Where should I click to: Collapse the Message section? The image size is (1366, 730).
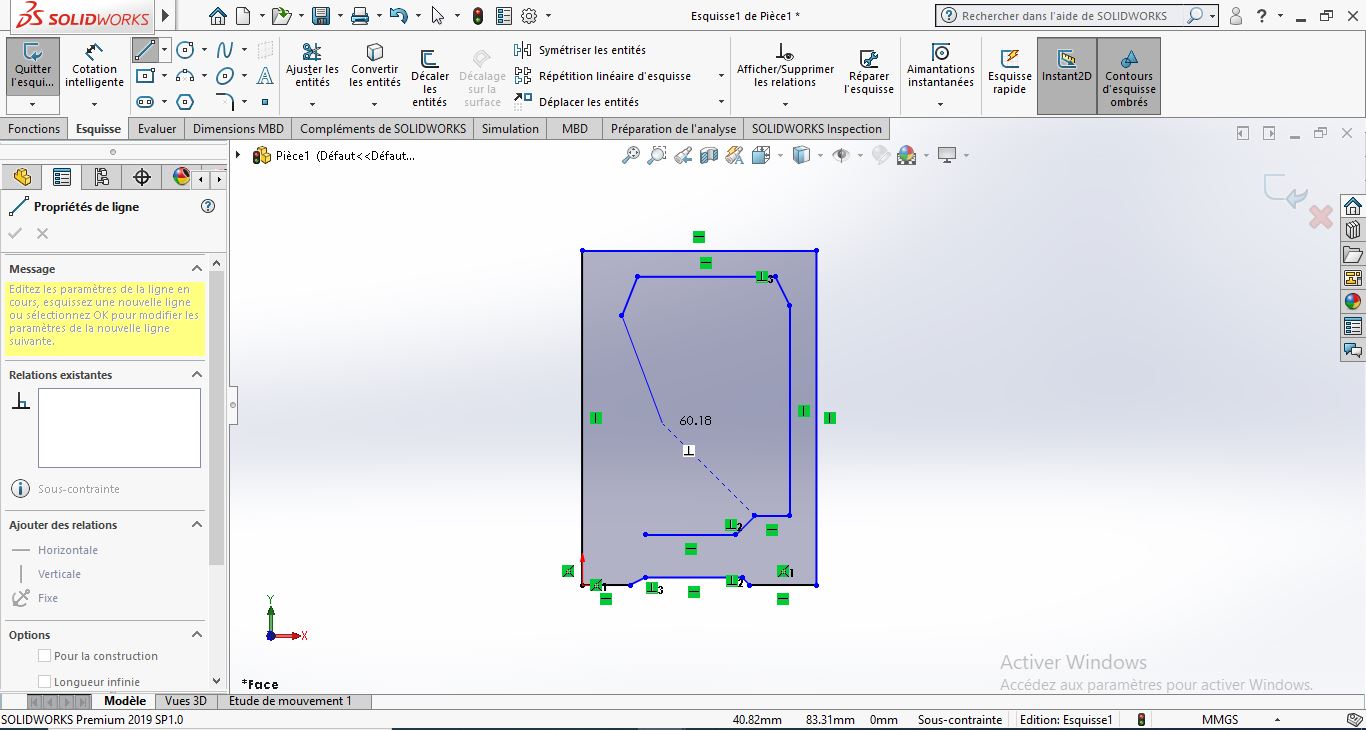(197, 268)
